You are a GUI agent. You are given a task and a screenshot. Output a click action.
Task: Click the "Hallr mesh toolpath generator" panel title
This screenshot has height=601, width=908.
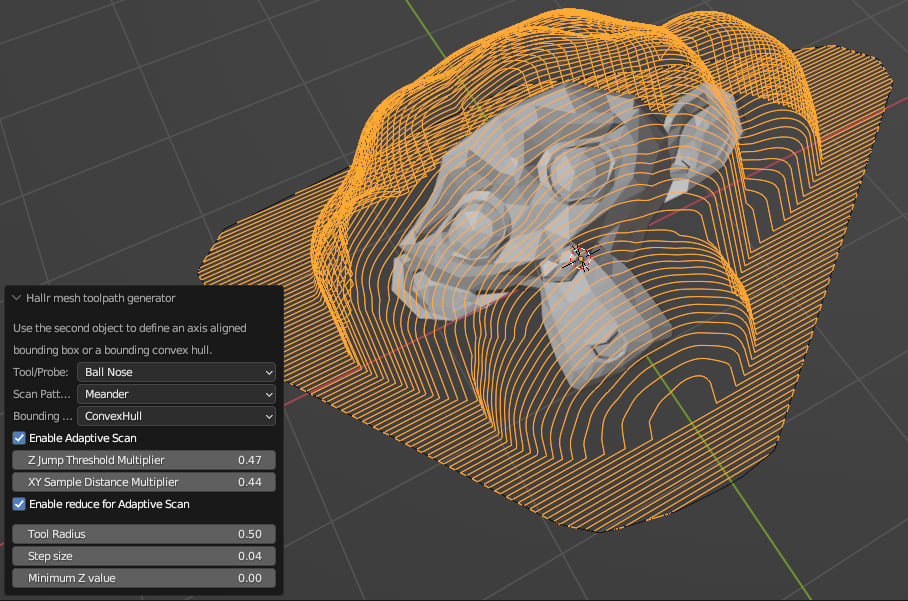point(101,298)
